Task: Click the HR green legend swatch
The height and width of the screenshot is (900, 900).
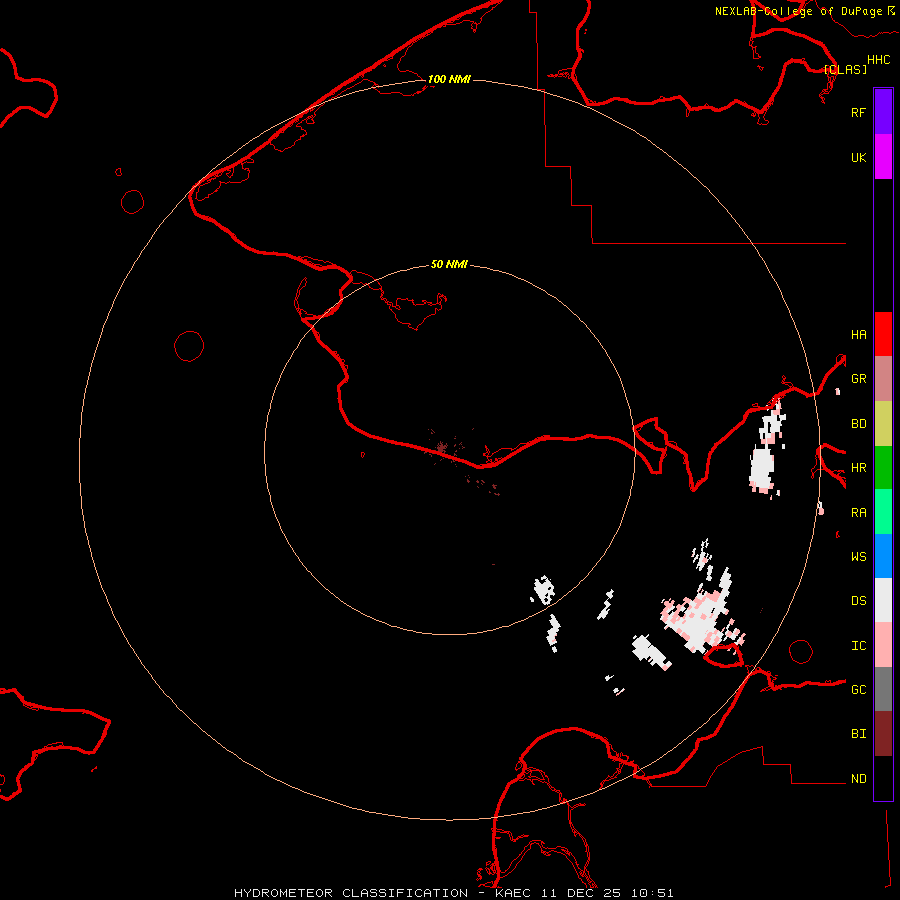Action: pyautogui.click(x=883, y=468)
